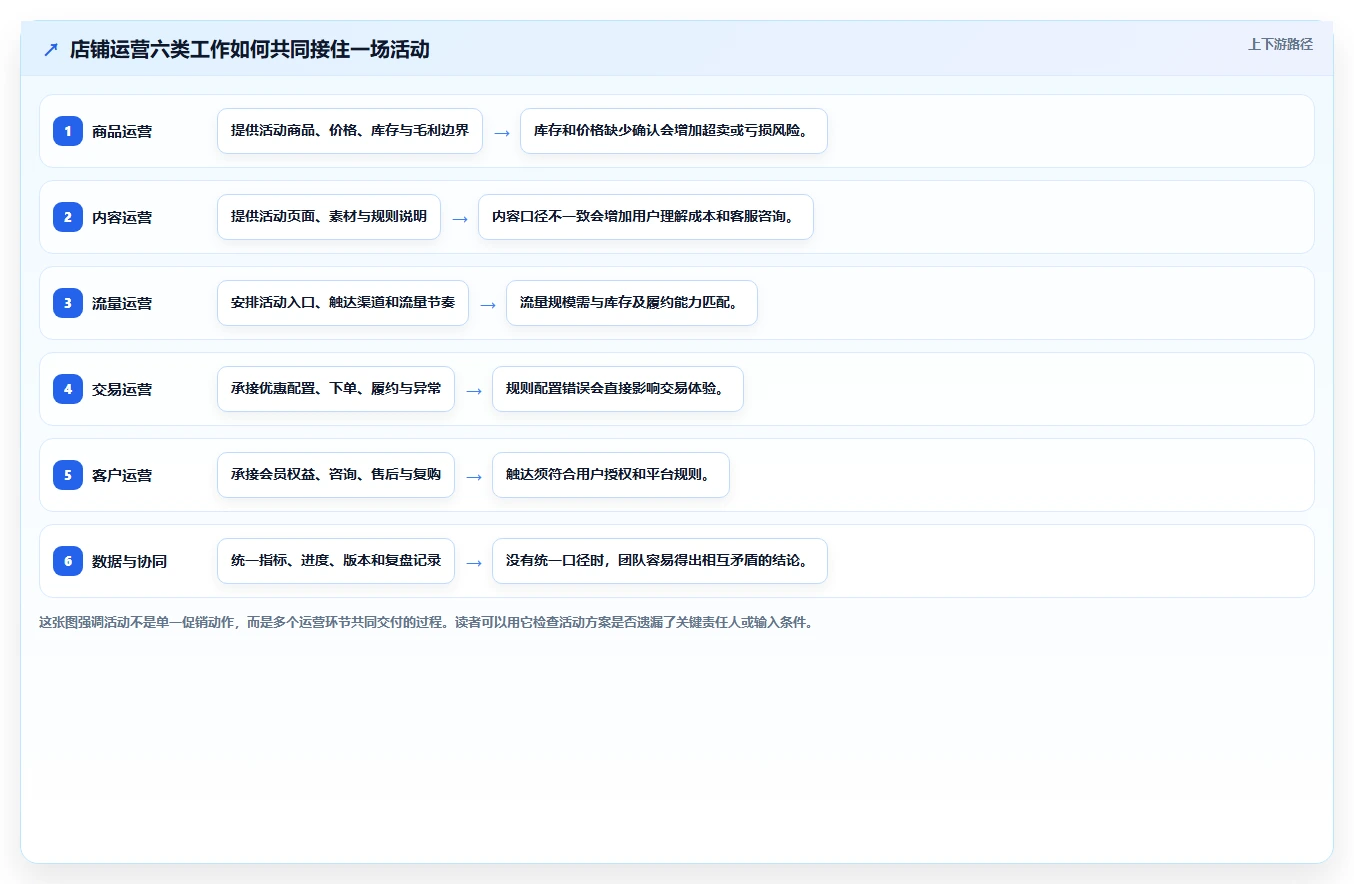Click the box 提供活动页面、素材与规则说明
The width and height of the screenshot is (1354, 884).
point(329,217)
